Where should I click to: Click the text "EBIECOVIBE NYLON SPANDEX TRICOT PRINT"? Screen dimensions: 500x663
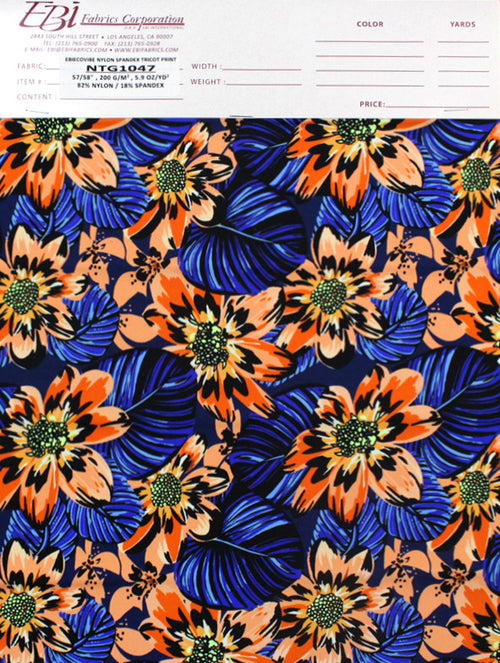click(x=120, y=60)
